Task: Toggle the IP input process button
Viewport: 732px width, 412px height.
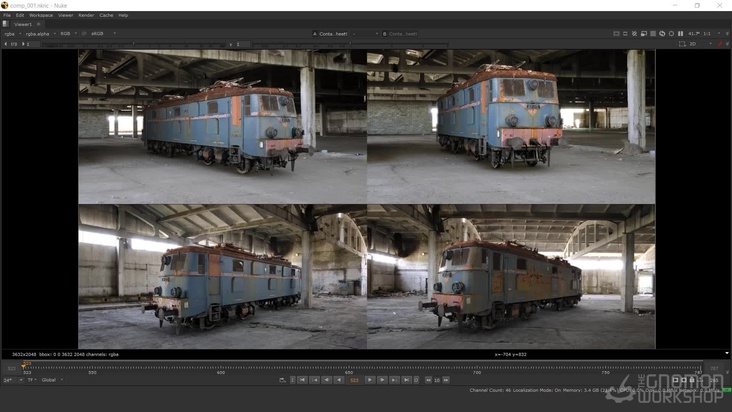Action: coord(84,34)
